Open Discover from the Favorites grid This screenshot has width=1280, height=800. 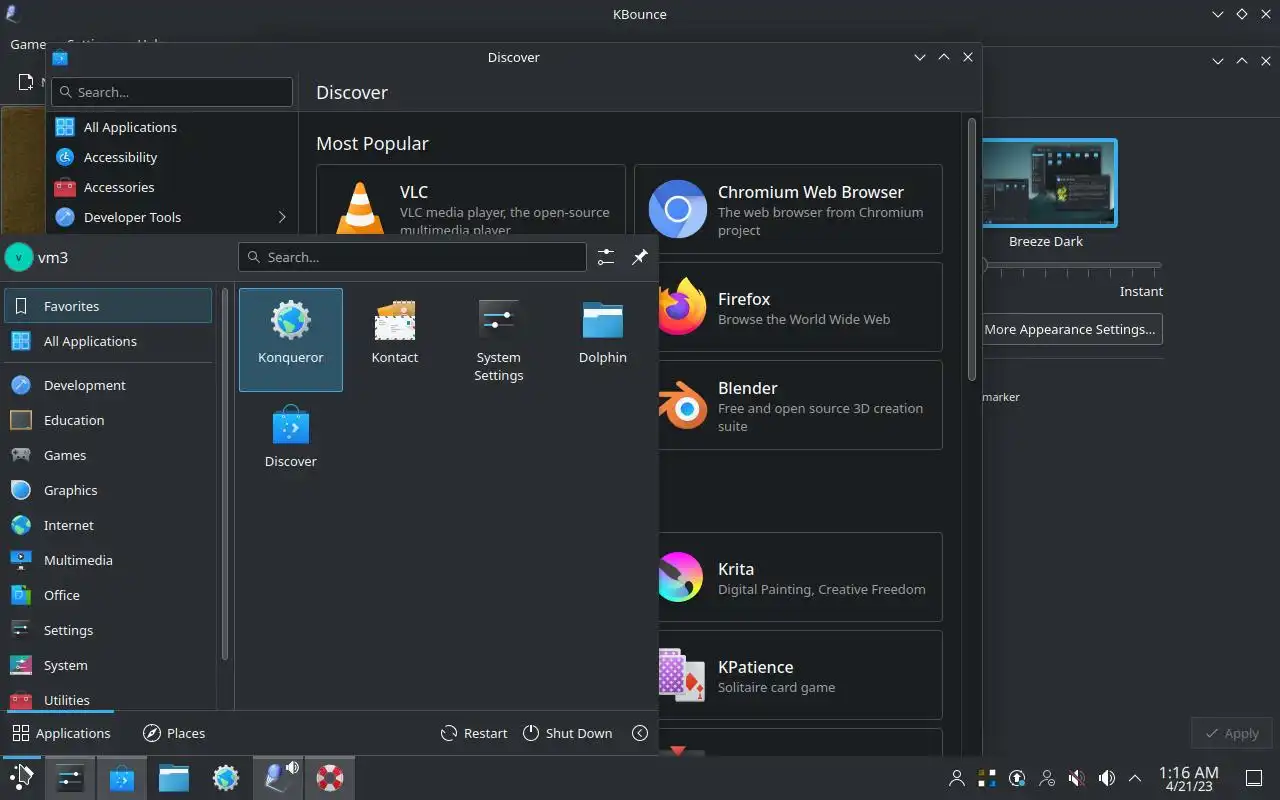[x=291, y=444]
